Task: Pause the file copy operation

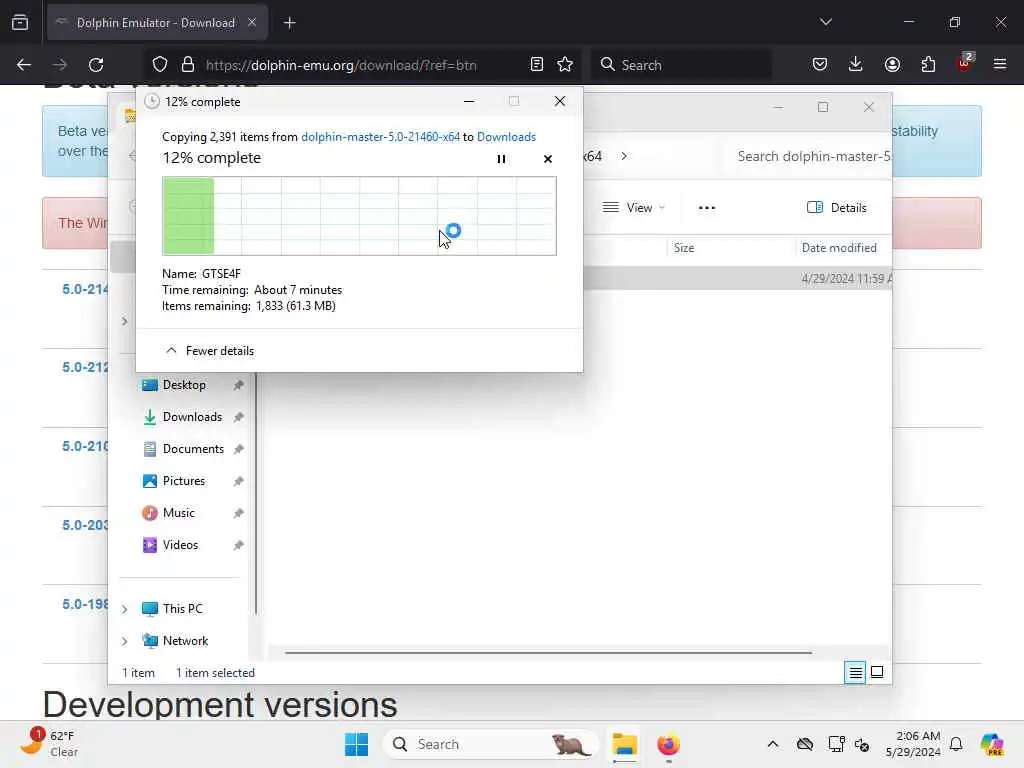Action: tap(501, 159)
